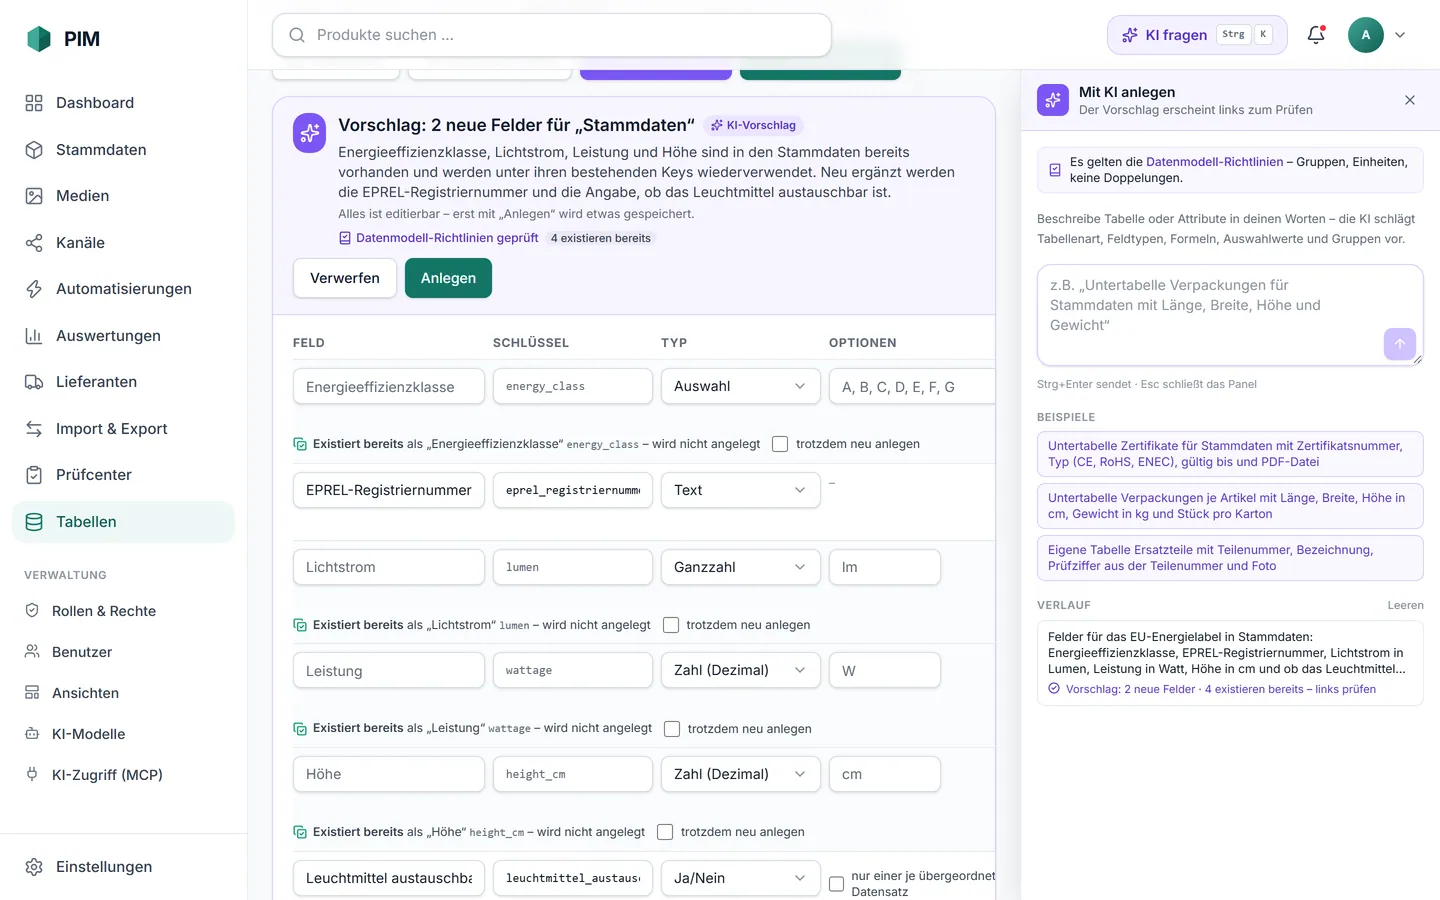Click the Benutzer people icon
1440x900 pixels.
point(32,652)
